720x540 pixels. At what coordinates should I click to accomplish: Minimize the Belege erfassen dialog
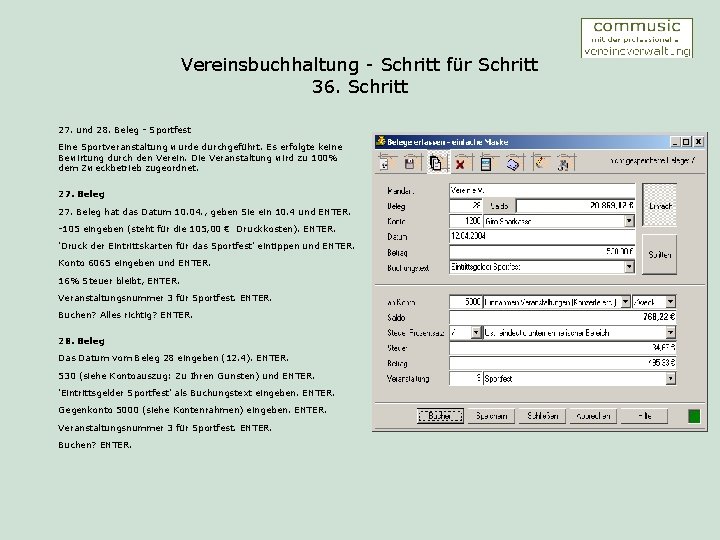(x=675, y=142)
